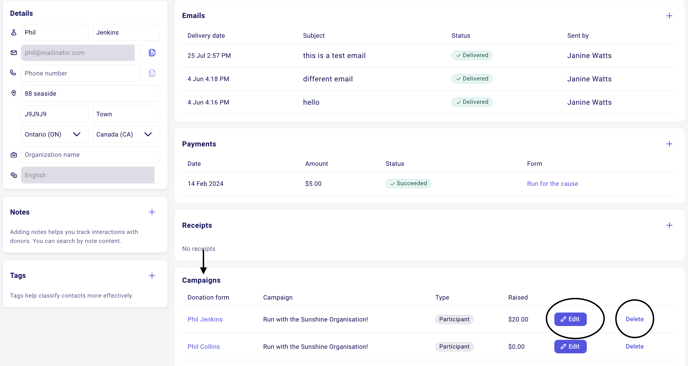Open the 'different email' row

430,79
